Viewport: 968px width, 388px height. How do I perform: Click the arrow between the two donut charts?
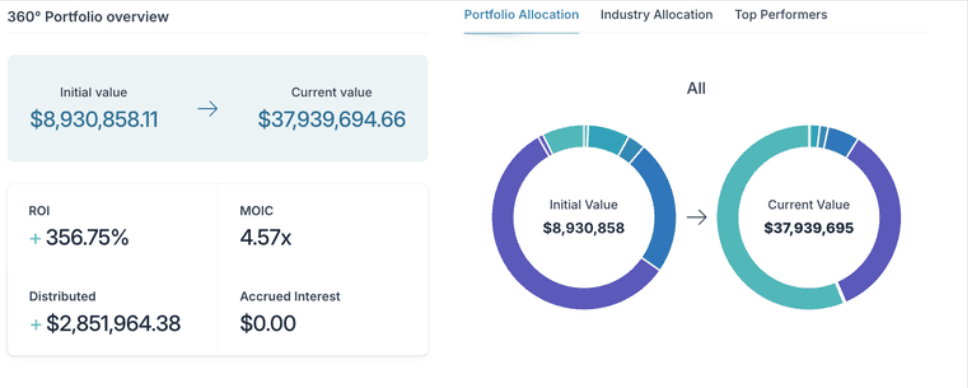(696, 217)
